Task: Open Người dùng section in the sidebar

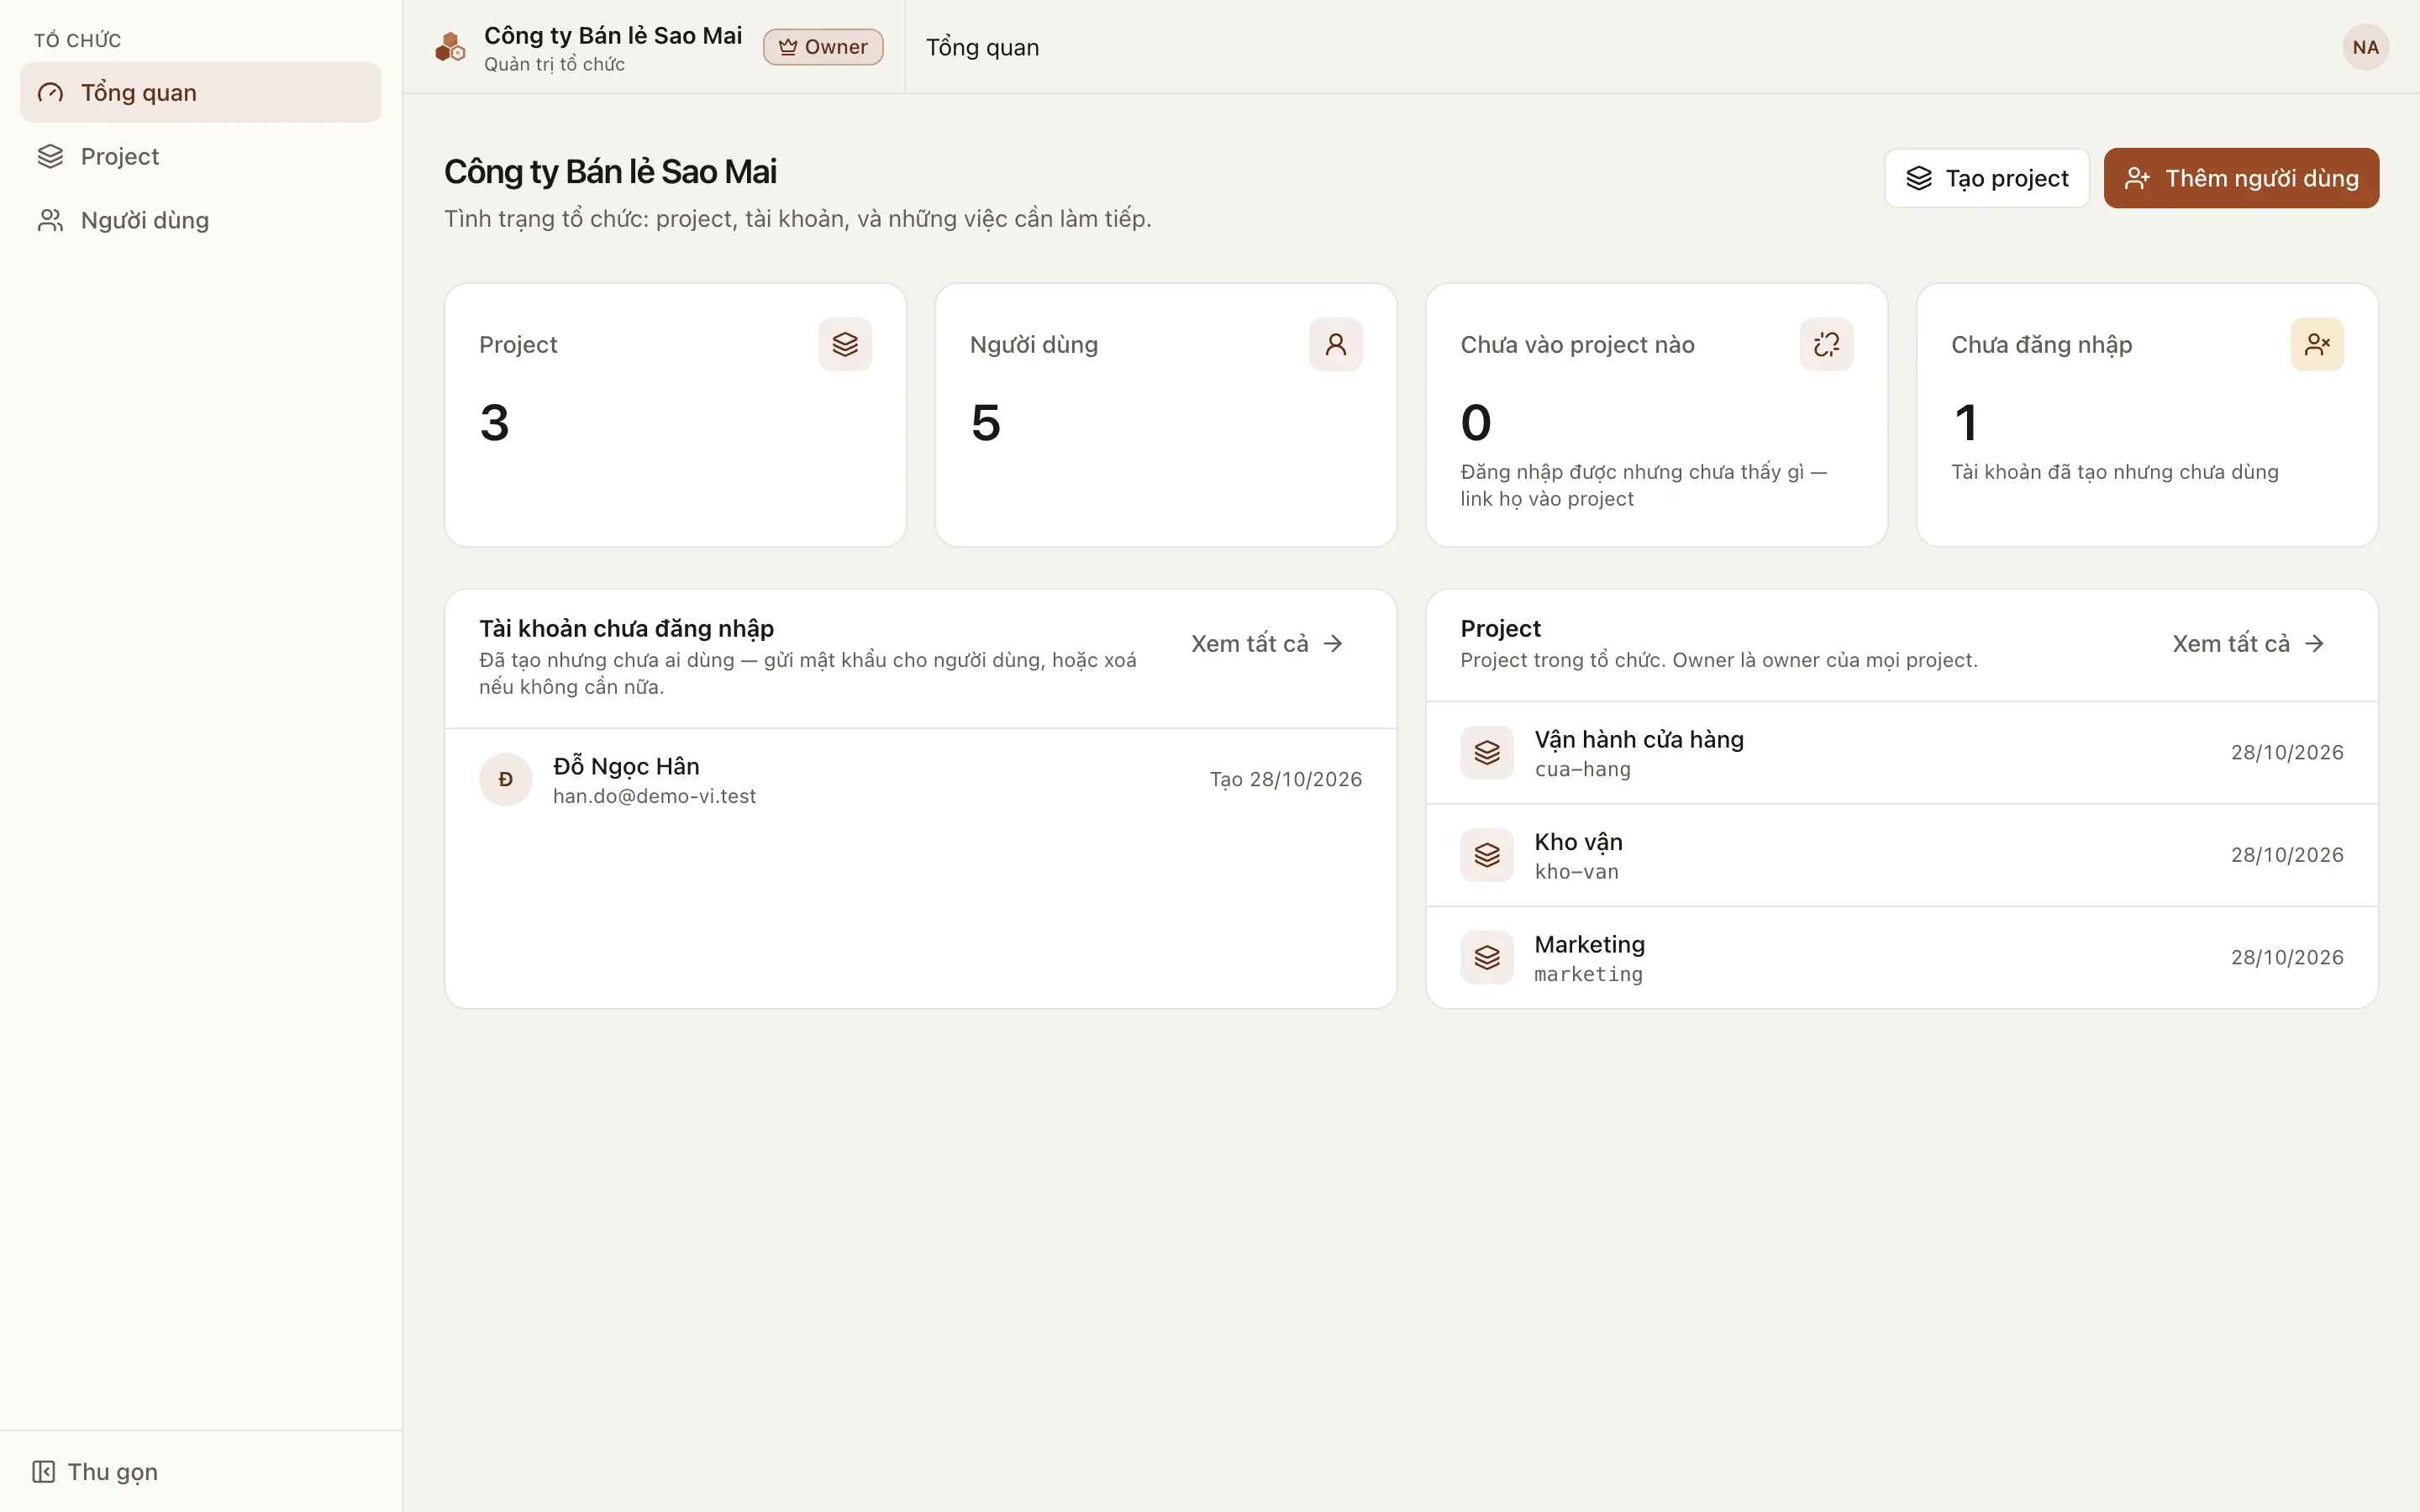Action: 200,220
